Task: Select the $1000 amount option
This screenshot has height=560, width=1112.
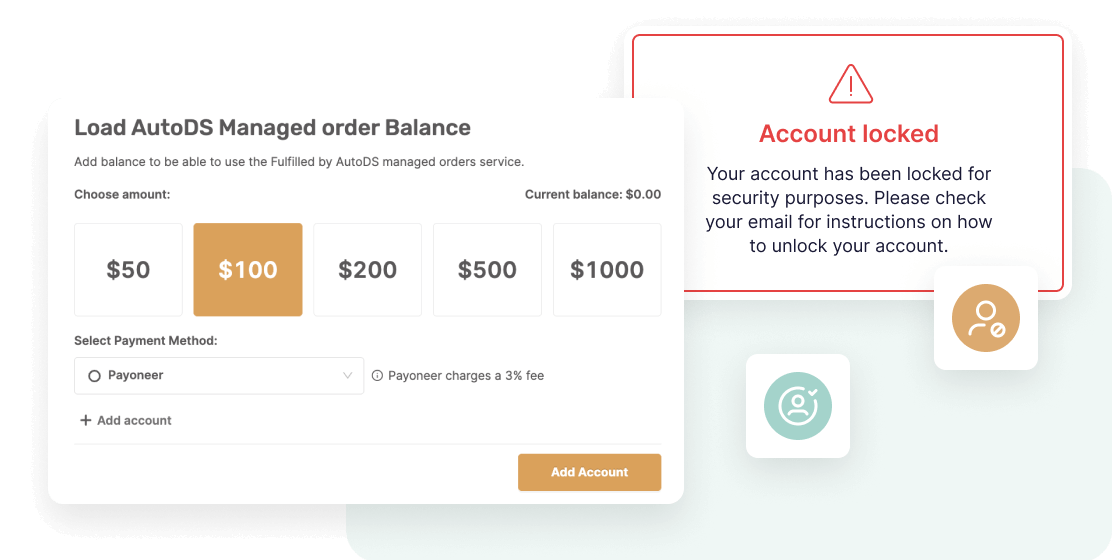Action: point(607,269)
